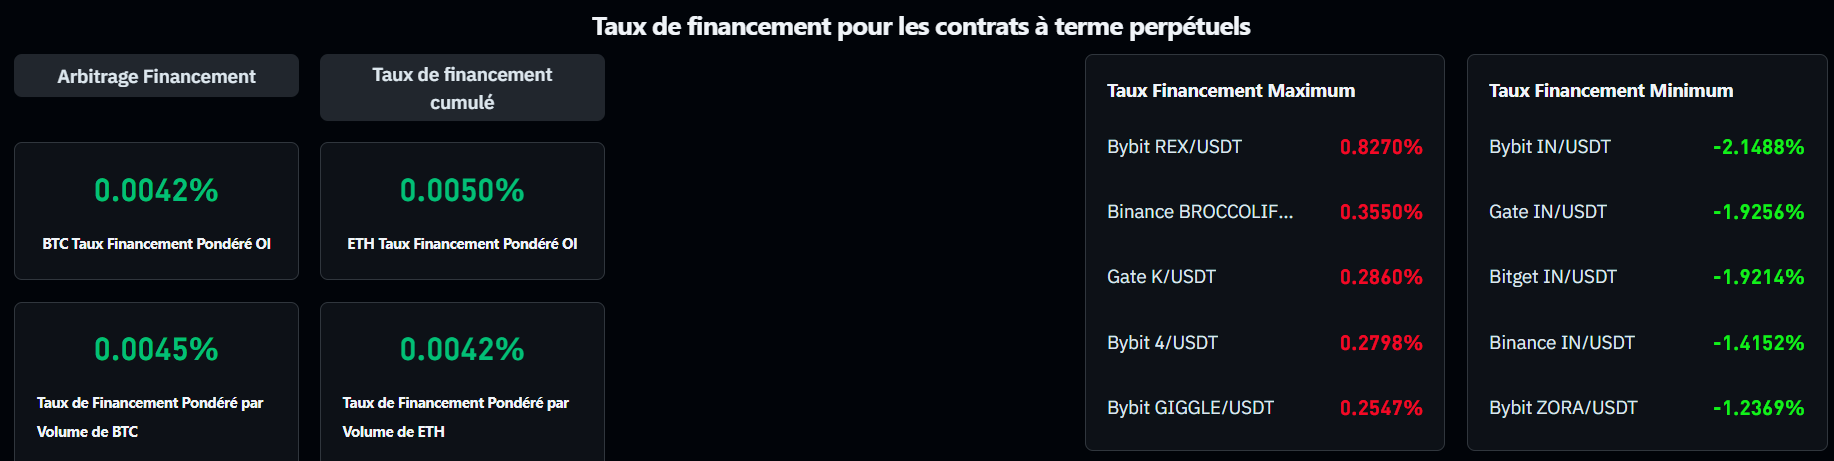Open the Binance BROCCOLIF... pair entry

[1200, 212]
